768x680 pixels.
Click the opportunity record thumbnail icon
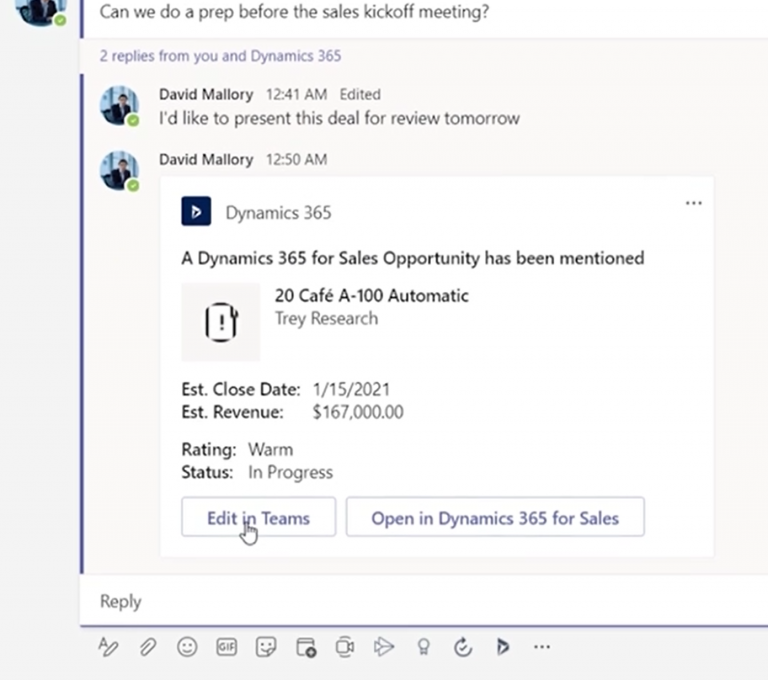[220, 322]
